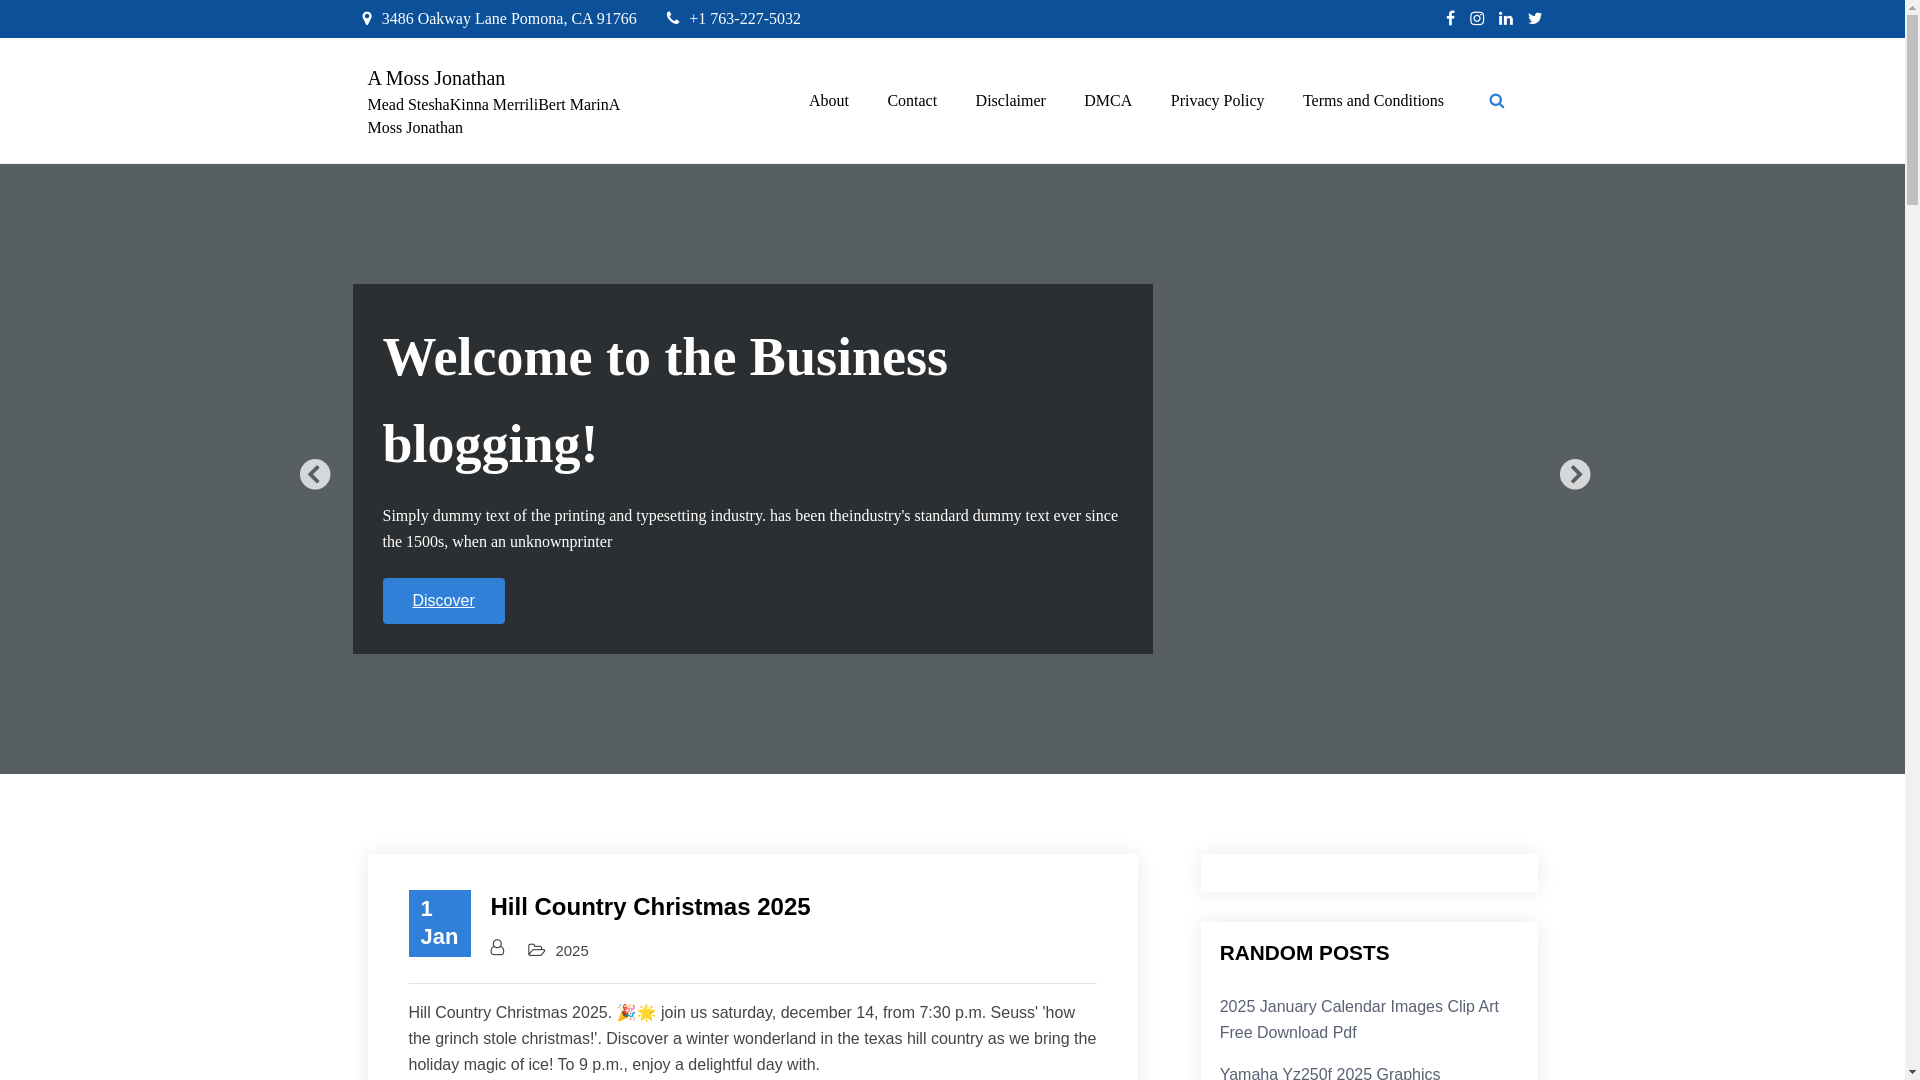Click the Discover button
This screenshot has height=1080, width=1920.
[x=443, y=601]
